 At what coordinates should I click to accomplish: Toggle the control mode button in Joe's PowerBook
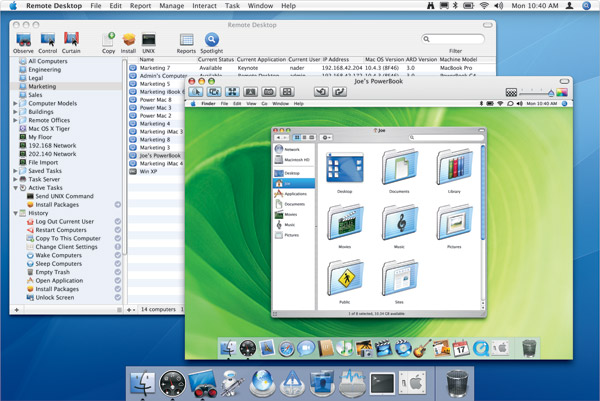click(x=196, y=92)
